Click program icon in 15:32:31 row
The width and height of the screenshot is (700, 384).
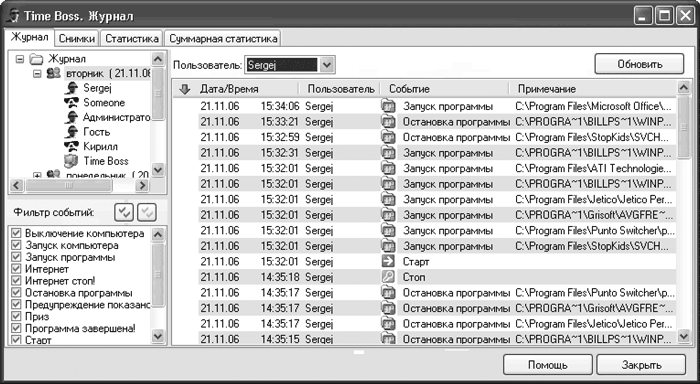[388, 153]
